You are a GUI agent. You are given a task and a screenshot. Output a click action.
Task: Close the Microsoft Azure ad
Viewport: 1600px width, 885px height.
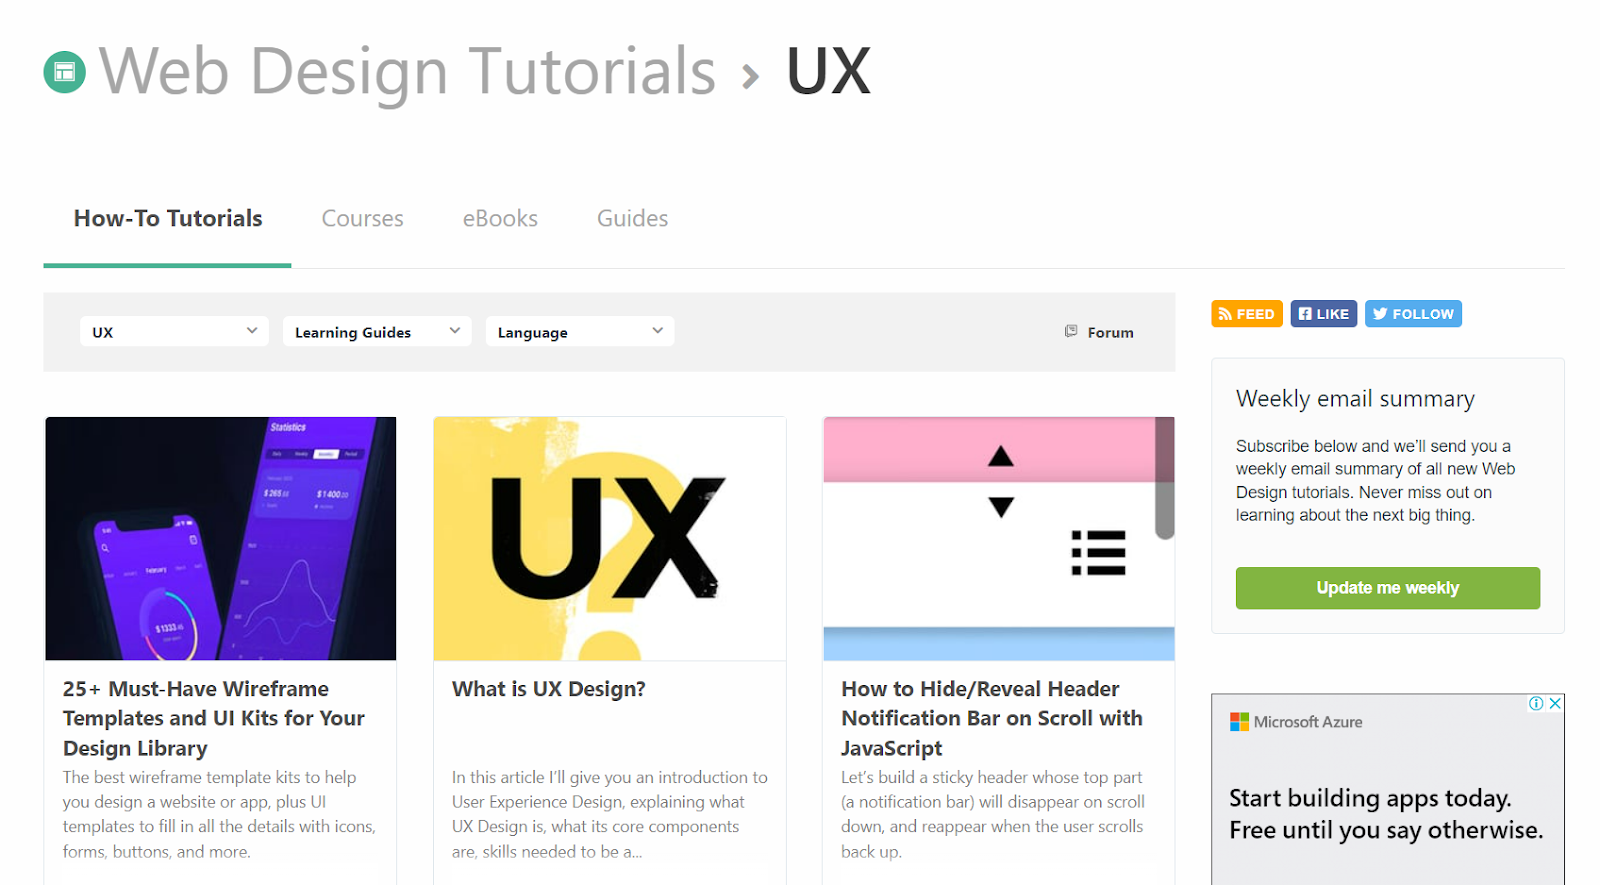pyautogui.click(x=1555, y=704)
